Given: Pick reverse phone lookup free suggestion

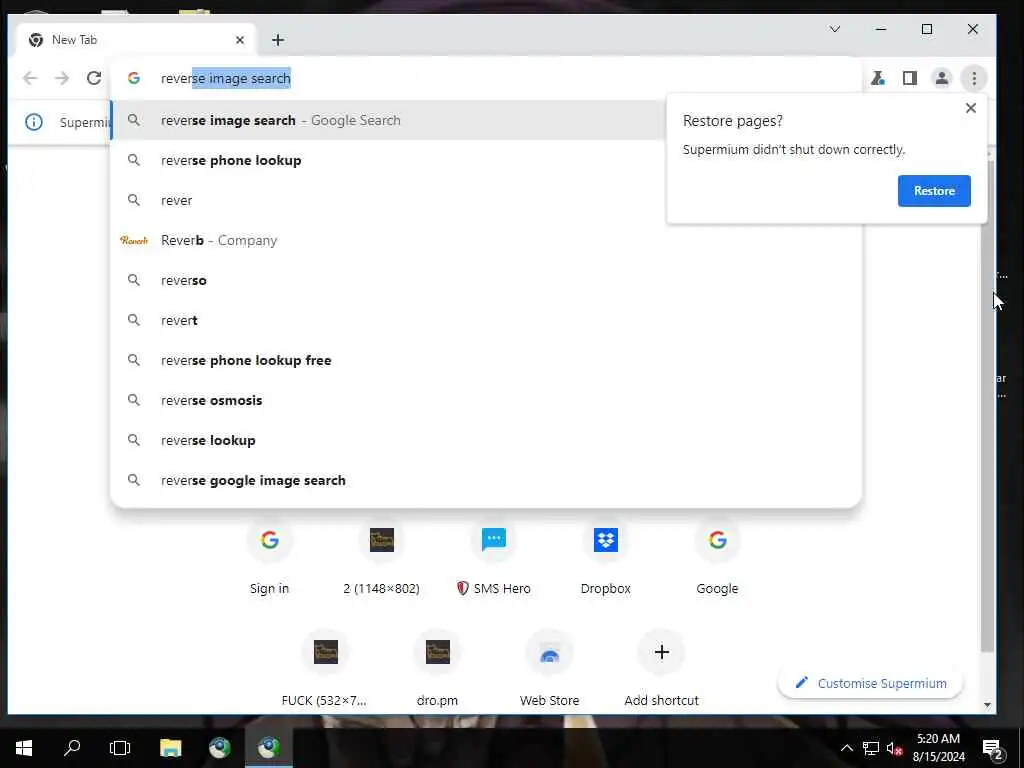Looking at the screenshot, I should click(487, 360).
